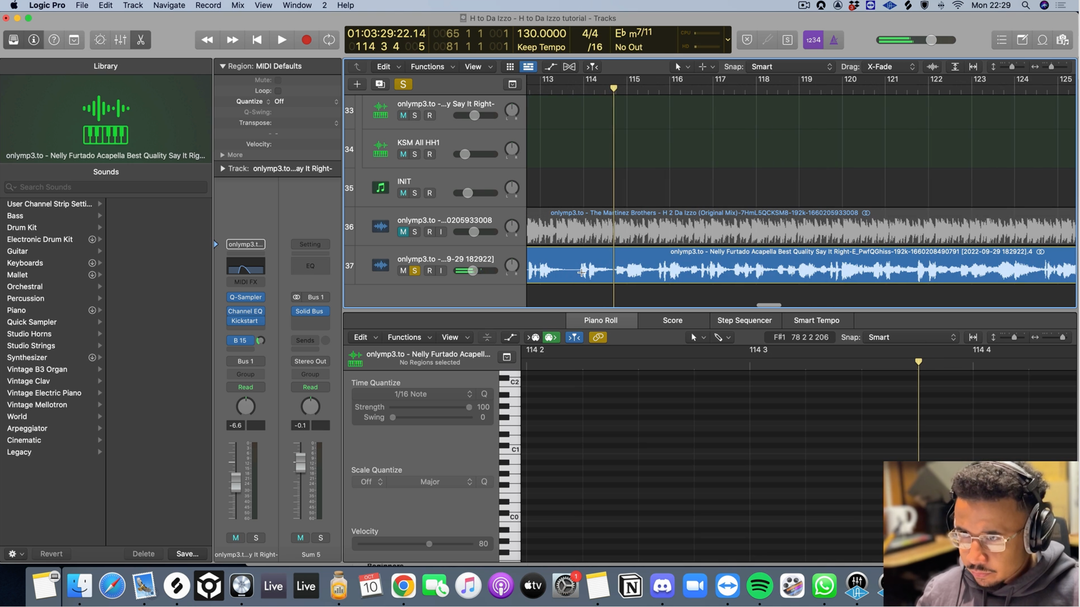Click the Scissors editors button

[141, 40]
